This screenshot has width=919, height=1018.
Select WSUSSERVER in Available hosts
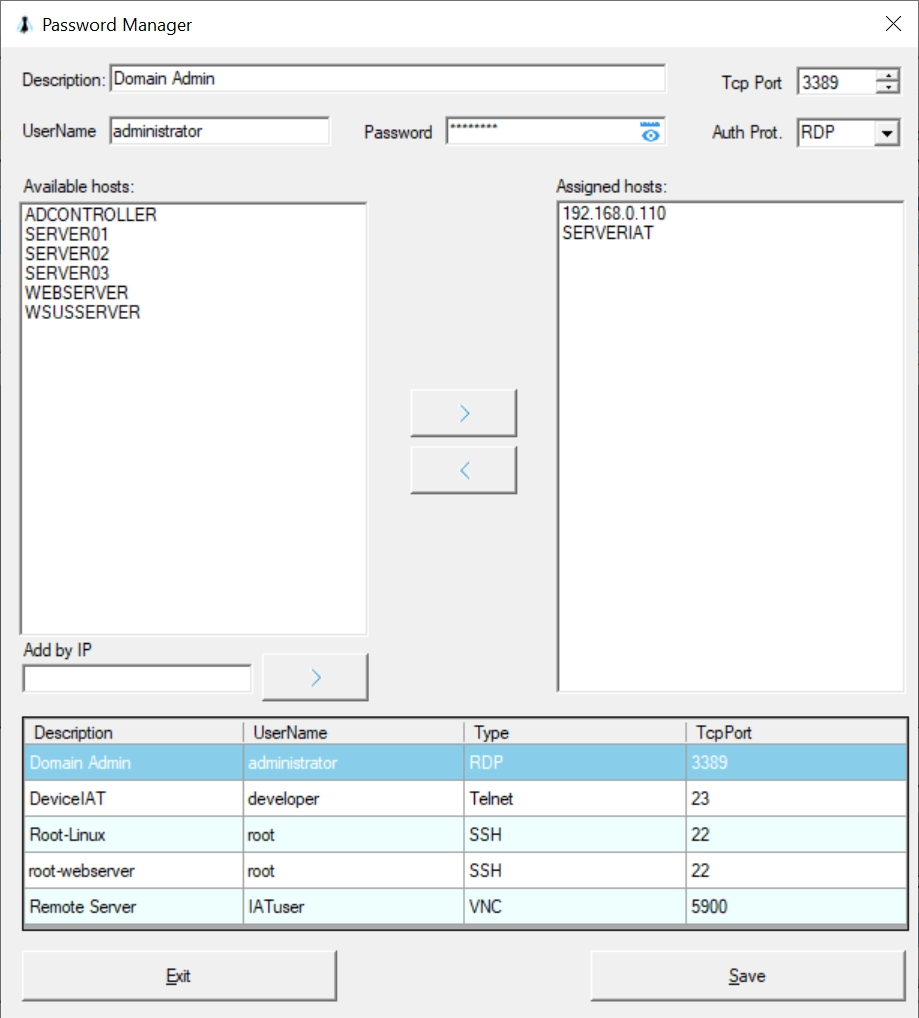(x=82, y=312)
